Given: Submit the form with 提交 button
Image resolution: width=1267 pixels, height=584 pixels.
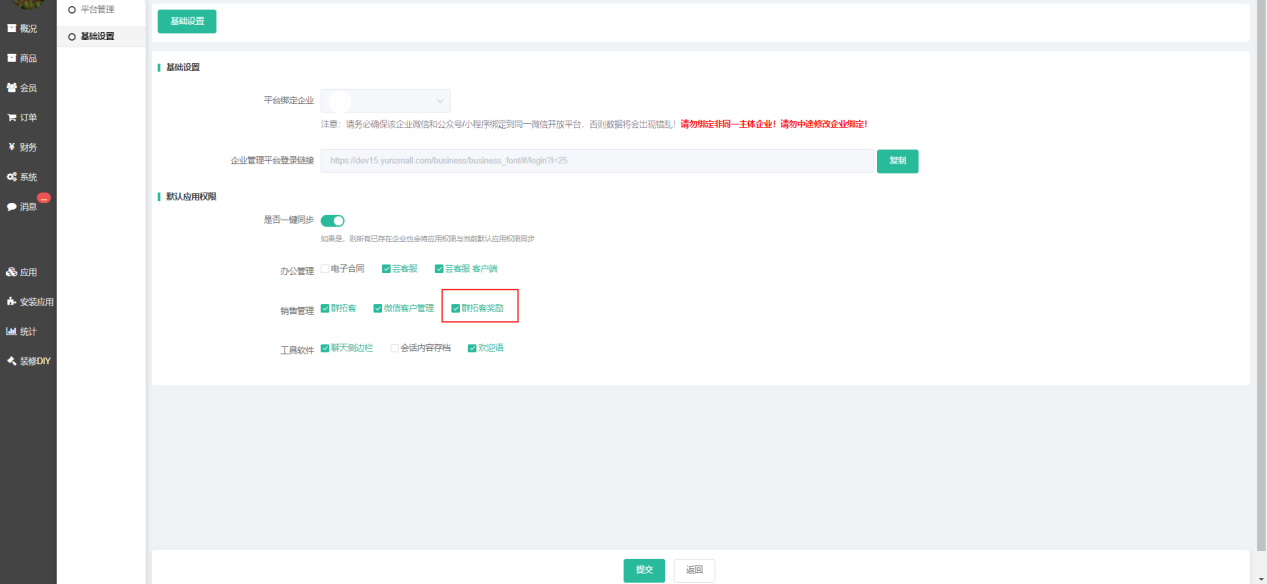Looking at the screenshot, I should click(x=644, y=570).
